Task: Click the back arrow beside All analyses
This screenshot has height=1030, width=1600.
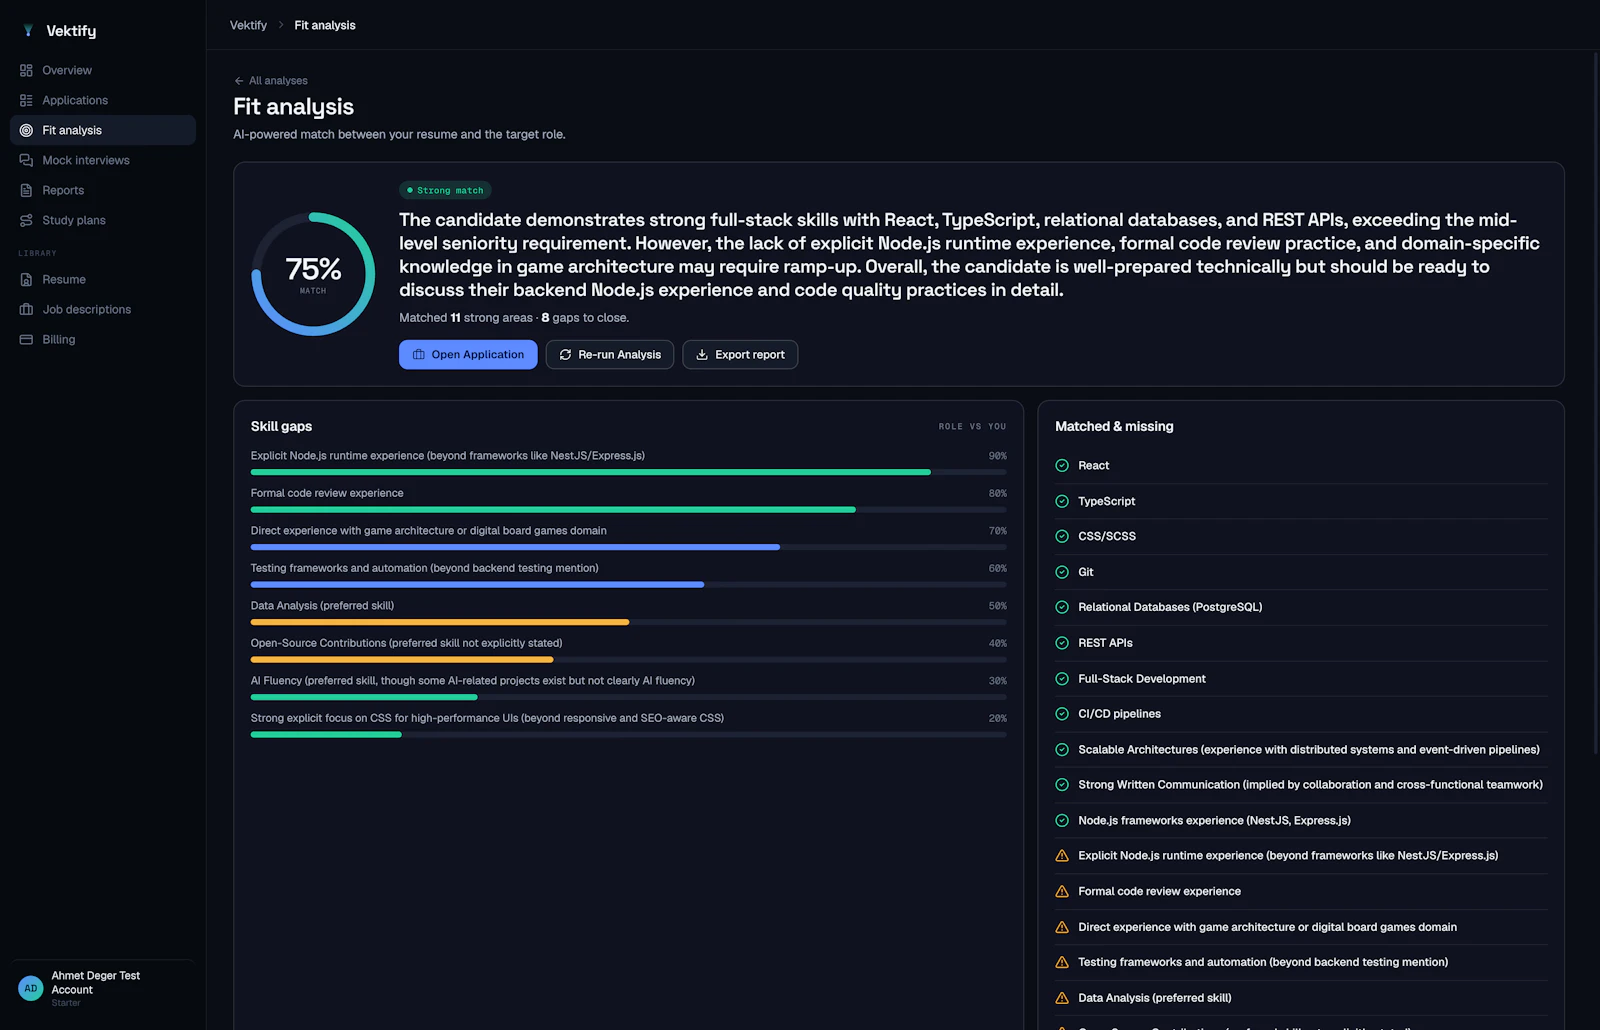Action: click(239, 81)
